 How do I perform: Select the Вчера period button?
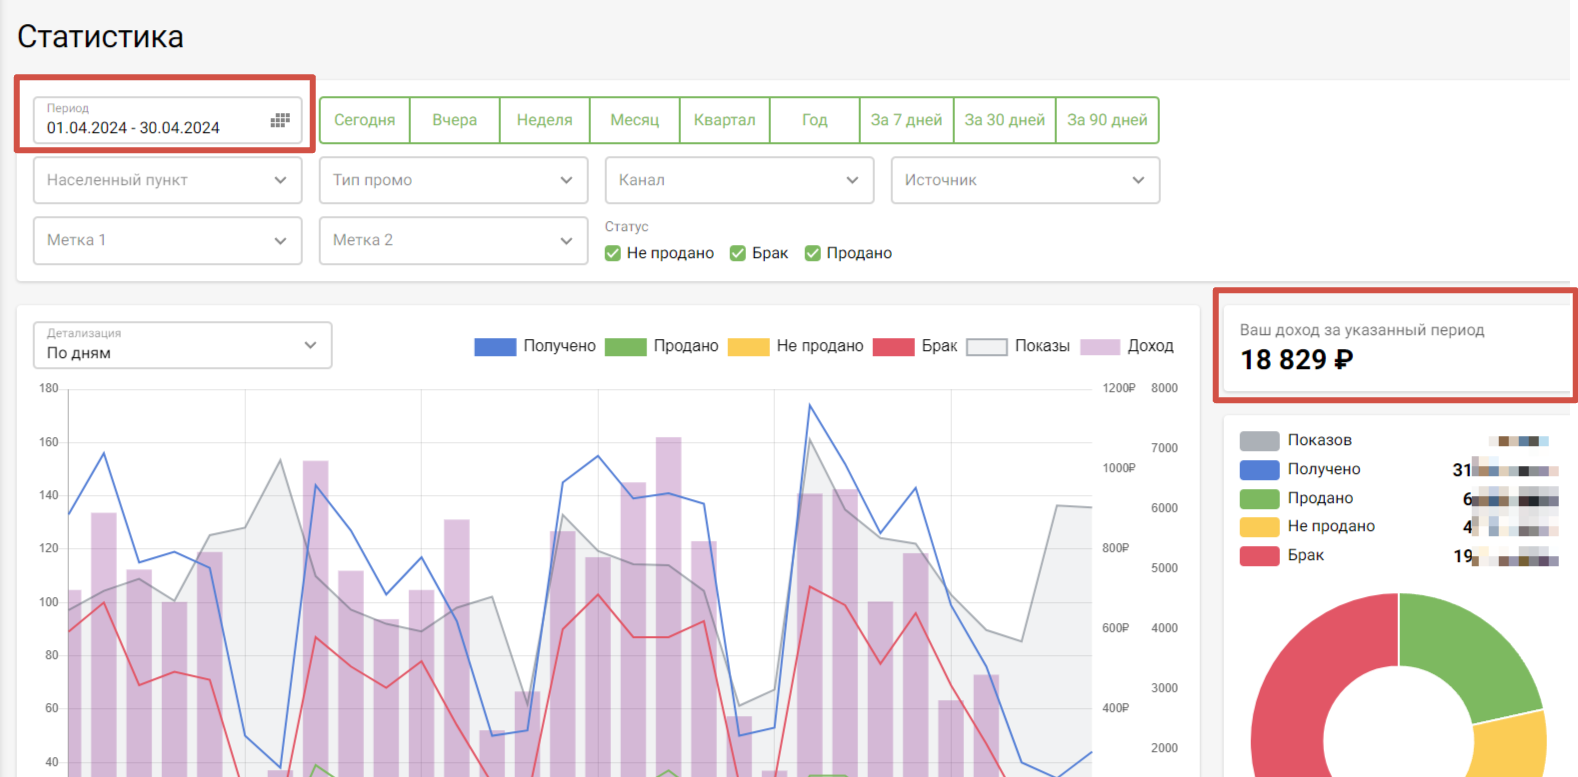(455, 120)
